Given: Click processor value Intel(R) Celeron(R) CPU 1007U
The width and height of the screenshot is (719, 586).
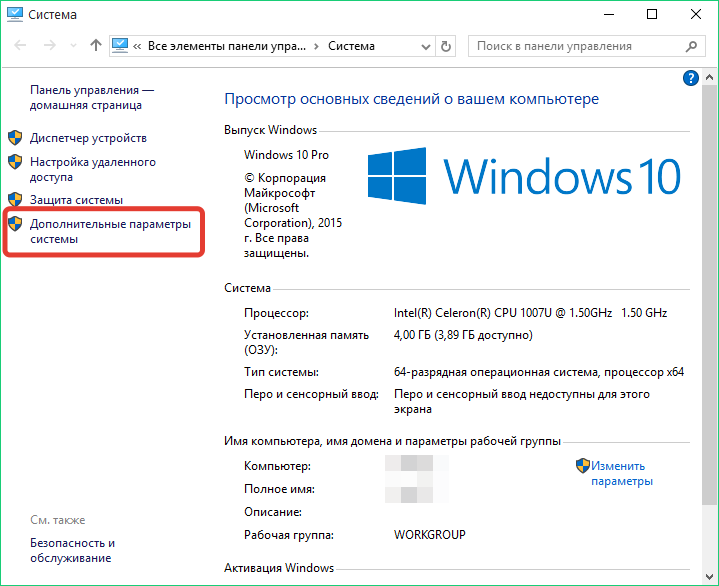Looking at the screenshot, I should point(530,313).
